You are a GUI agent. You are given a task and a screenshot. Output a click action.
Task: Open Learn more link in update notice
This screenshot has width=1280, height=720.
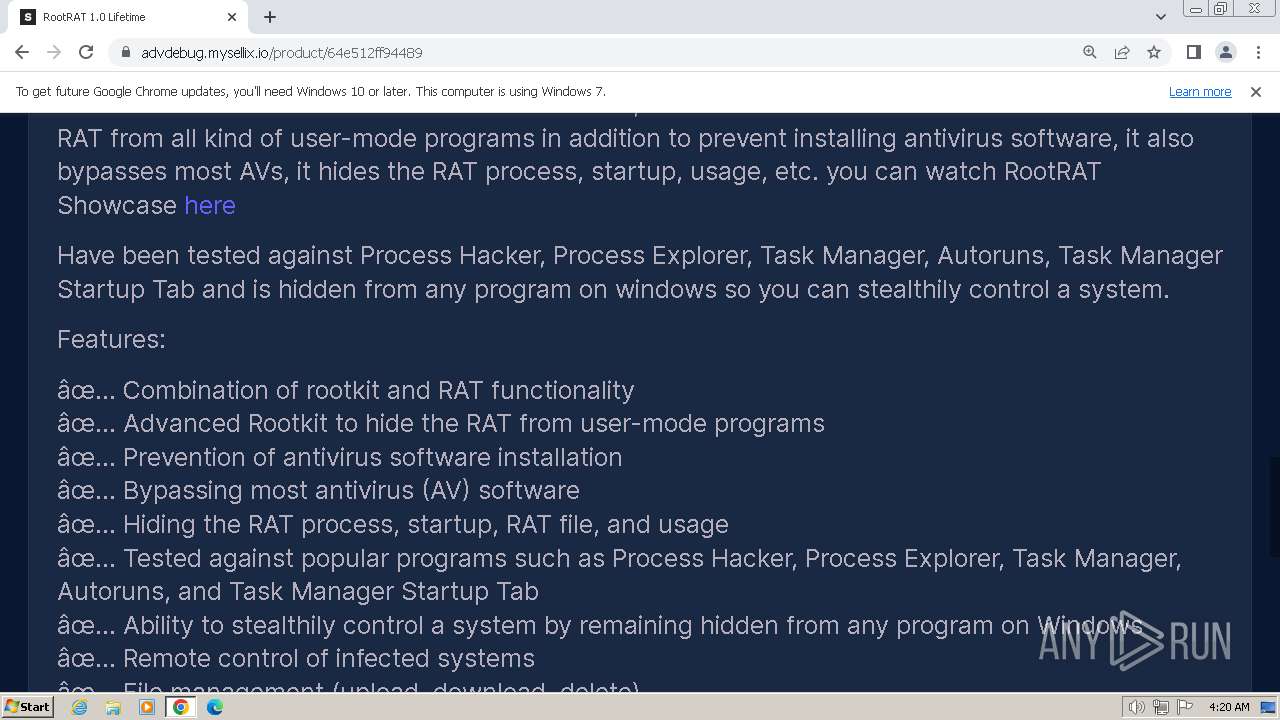(x=1200, y=91)
